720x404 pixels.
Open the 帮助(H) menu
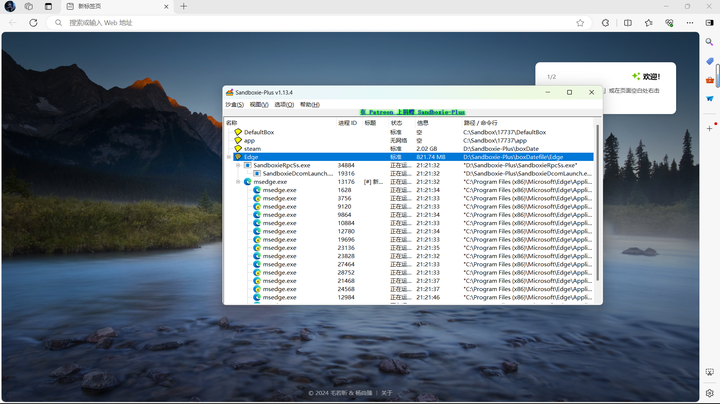(310, 105)
